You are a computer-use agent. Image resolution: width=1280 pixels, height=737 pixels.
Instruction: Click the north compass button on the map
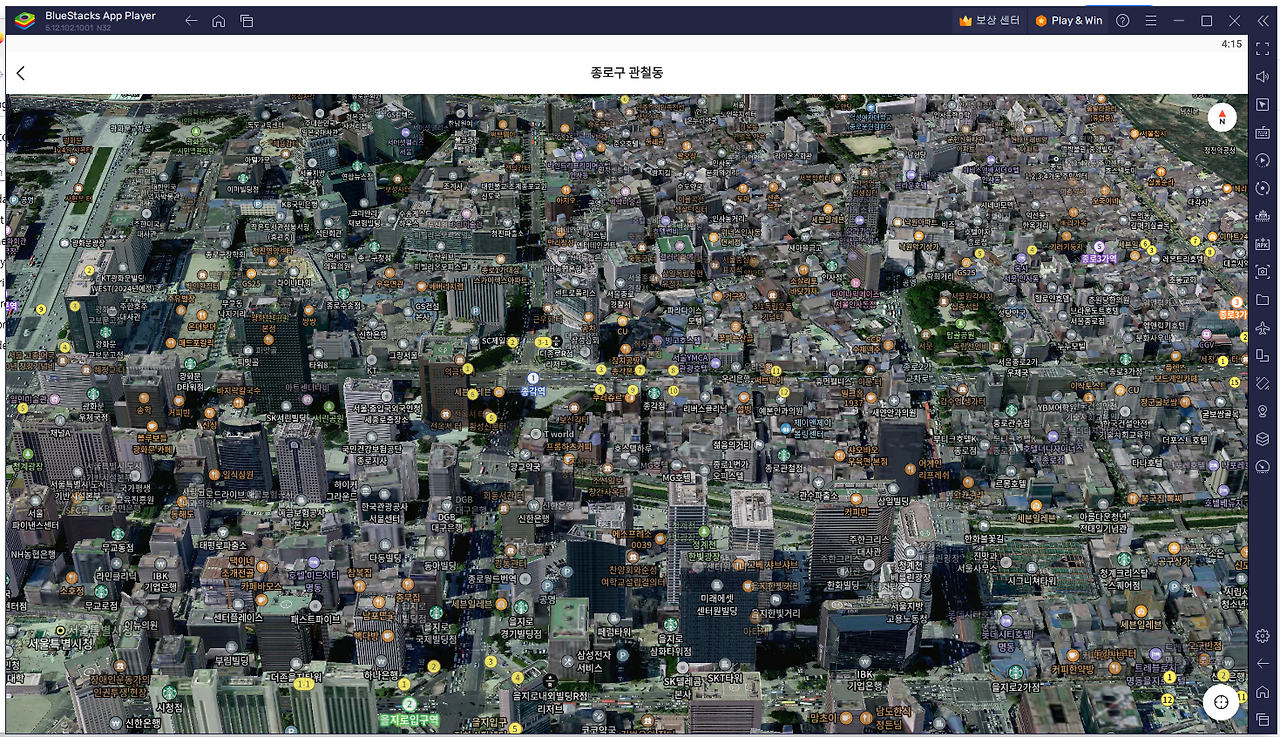[1221, 118]
